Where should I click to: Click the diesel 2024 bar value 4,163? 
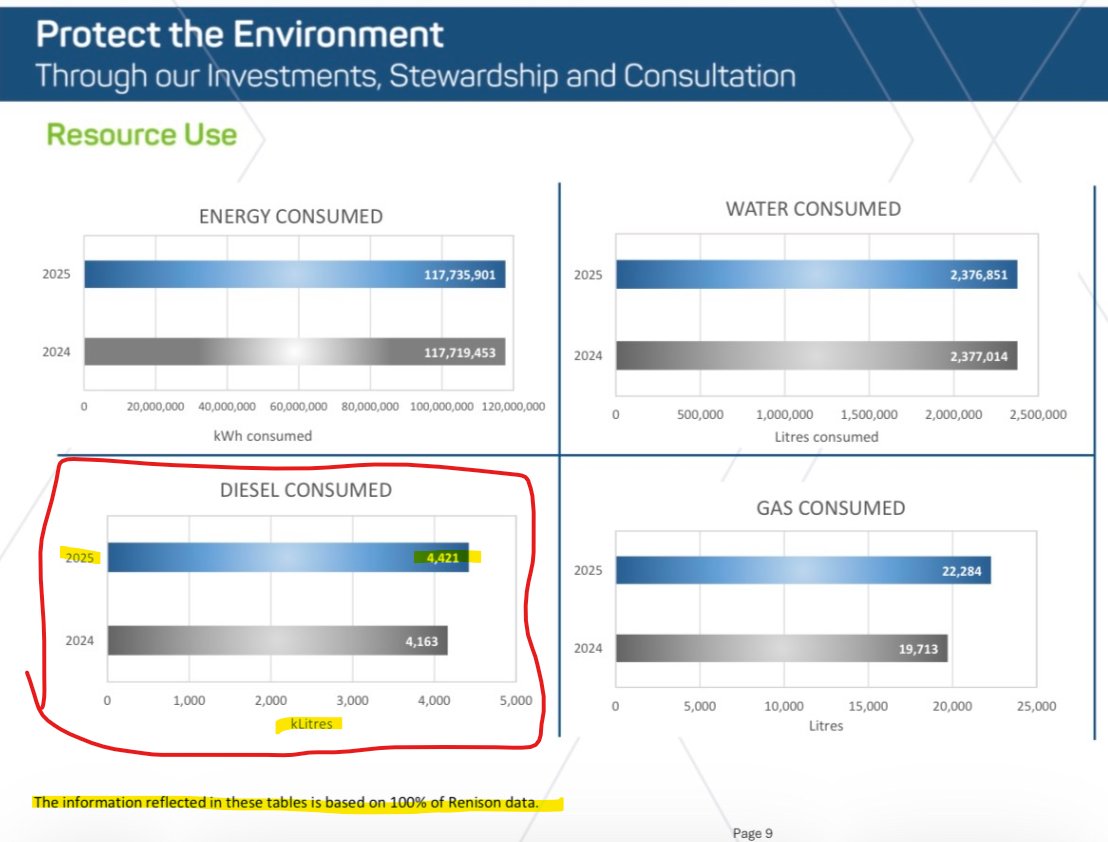point(421,641)
